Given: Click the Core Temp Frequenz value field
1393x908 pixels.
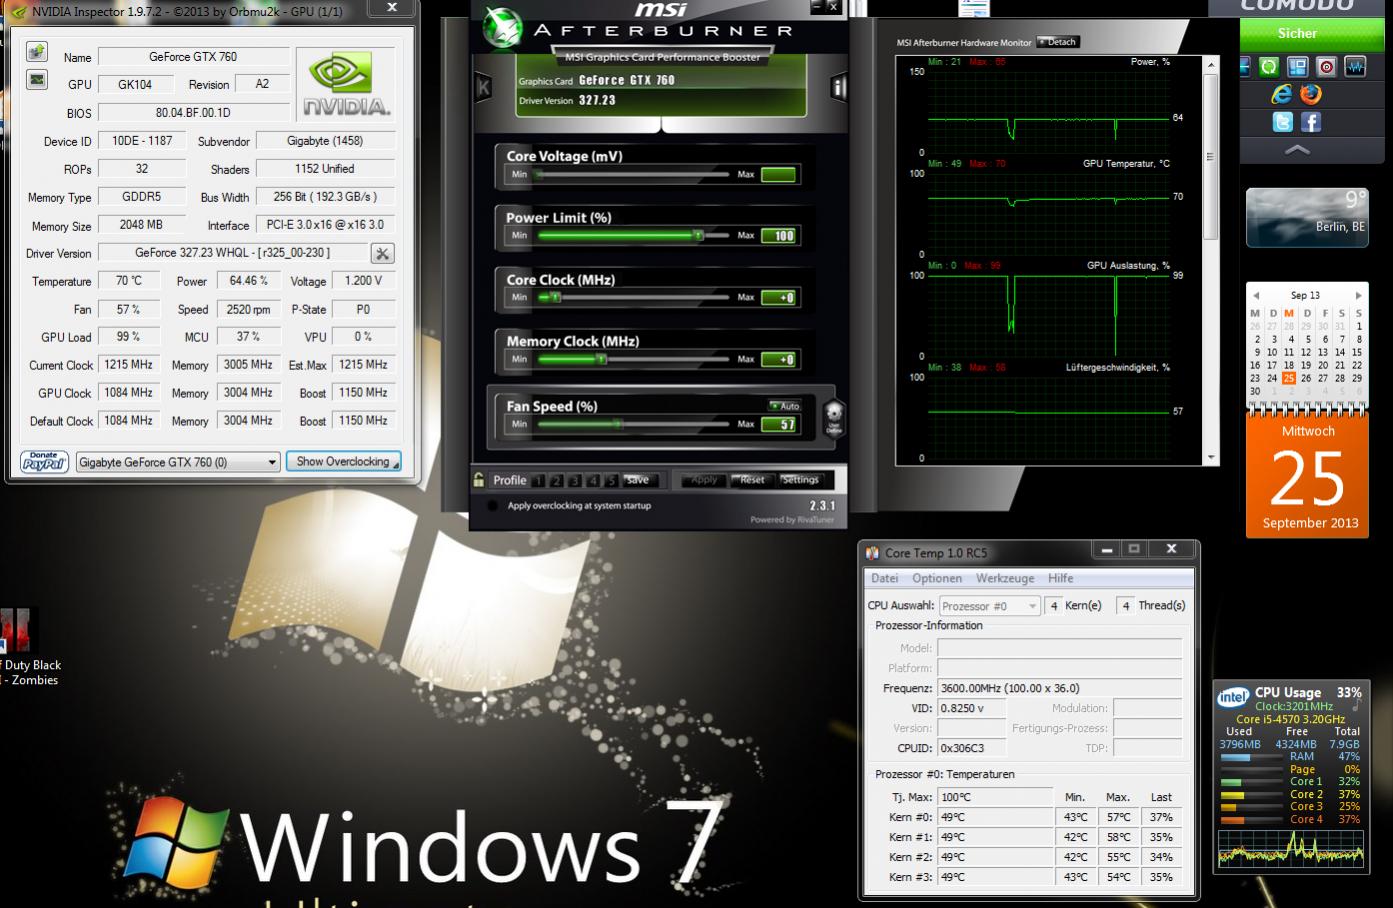Looking at the screenshot, I should [x=1060, y=688].
